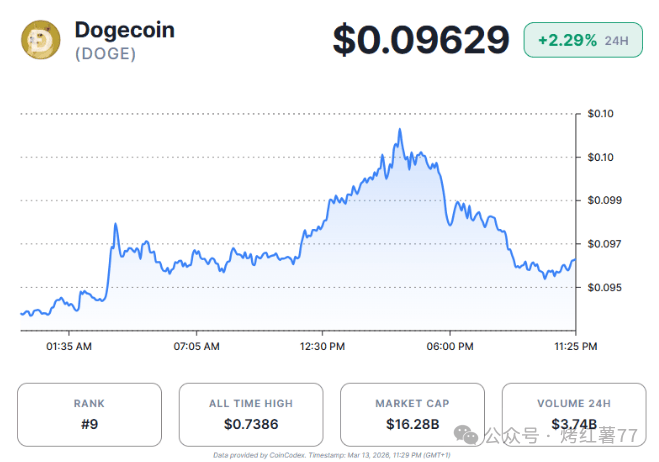Open the Volume 24H card
Viewport: 659px width, 462px height.
click(574, 414)
